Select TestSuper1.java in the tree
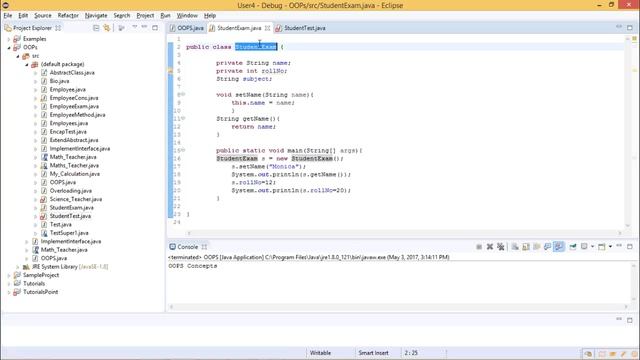The image size is (640, 360). 69,233
